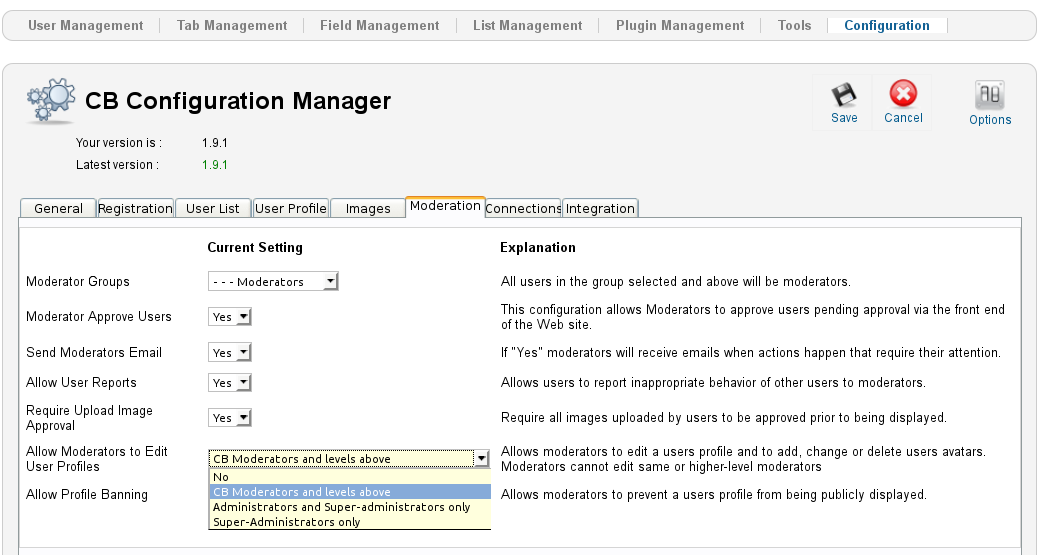Open the Allow User Reports dropdown
This screenshot has height=555, width=1042.
click(230, 383)
